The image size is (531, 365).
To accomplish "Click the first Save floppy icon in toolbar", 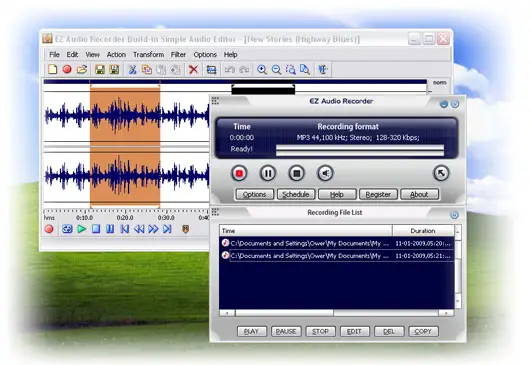I will [100, 69].
